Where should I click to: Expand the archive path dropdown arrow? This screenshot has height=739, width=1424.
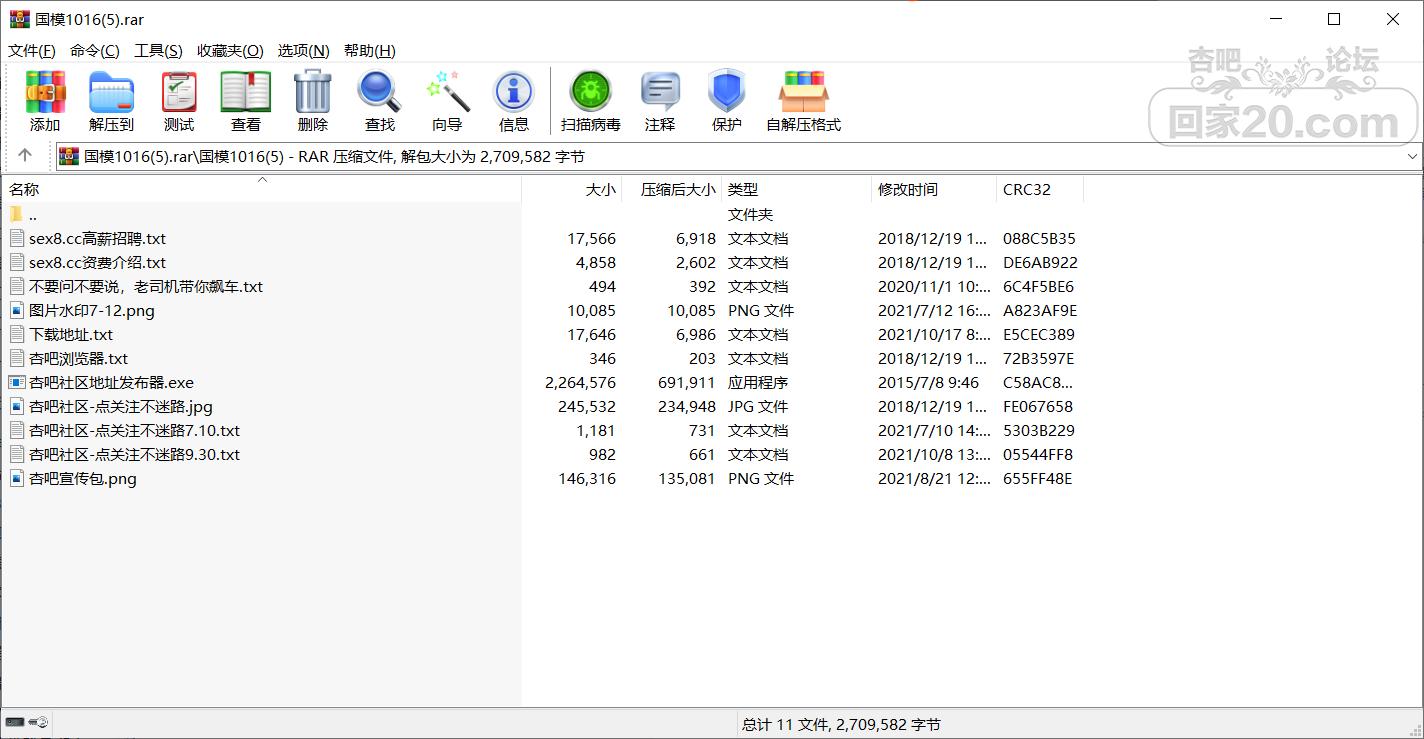point(1412,157)
